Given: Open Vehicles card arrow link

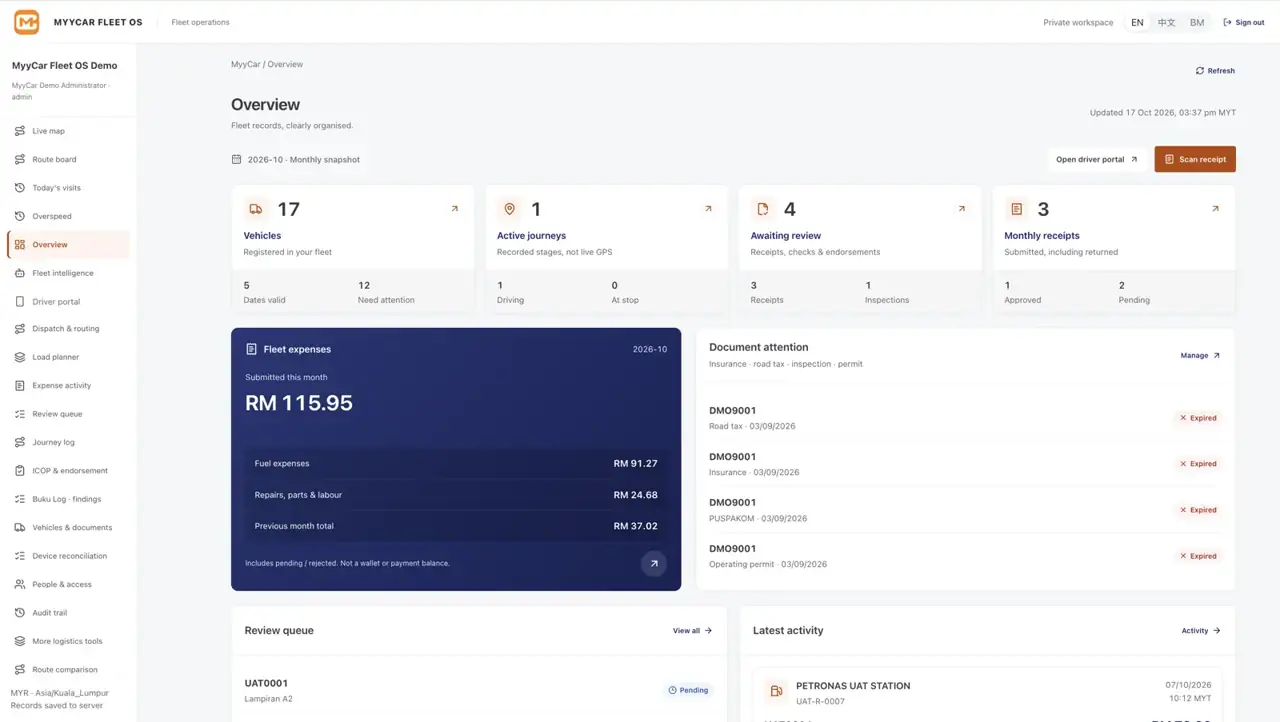Looking at the screenshot, I should [x=454, y=209].
